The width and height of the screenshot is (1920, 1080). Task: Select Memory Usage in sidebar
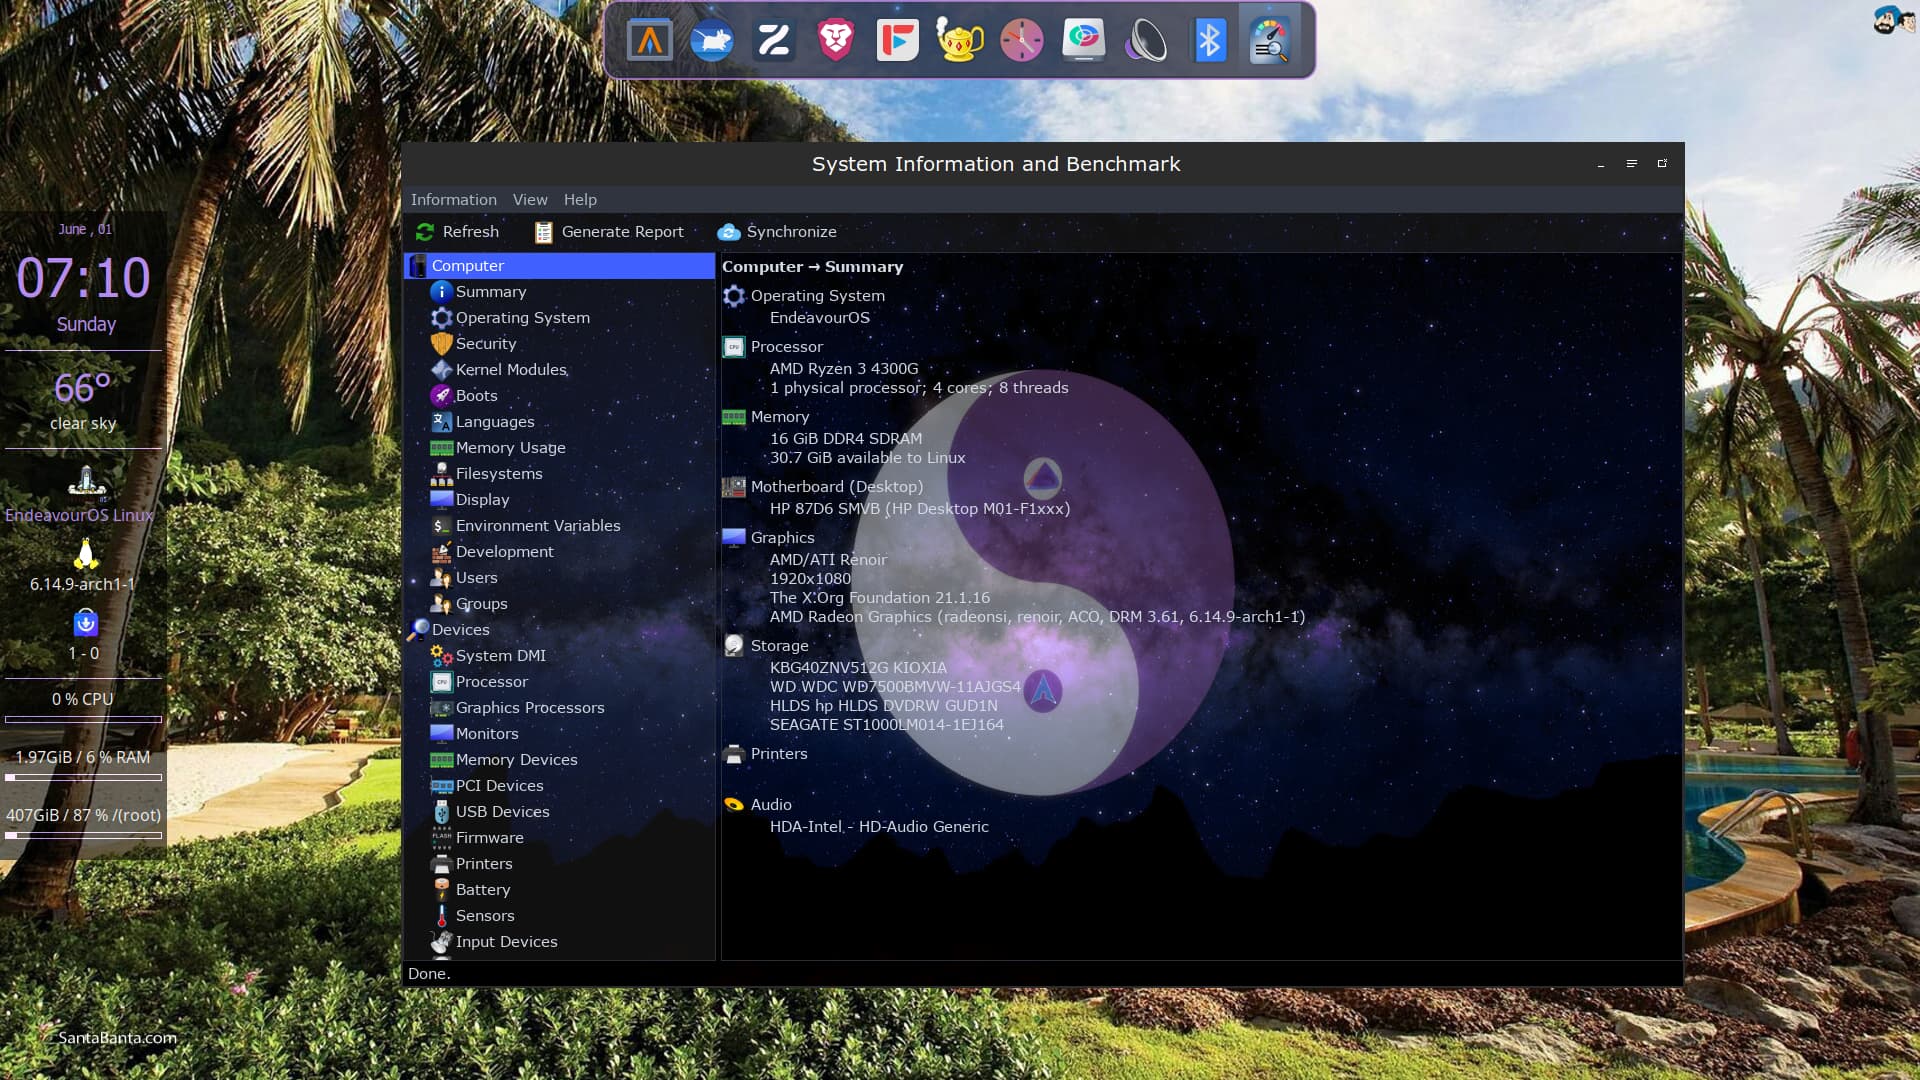tap(510, 447)
